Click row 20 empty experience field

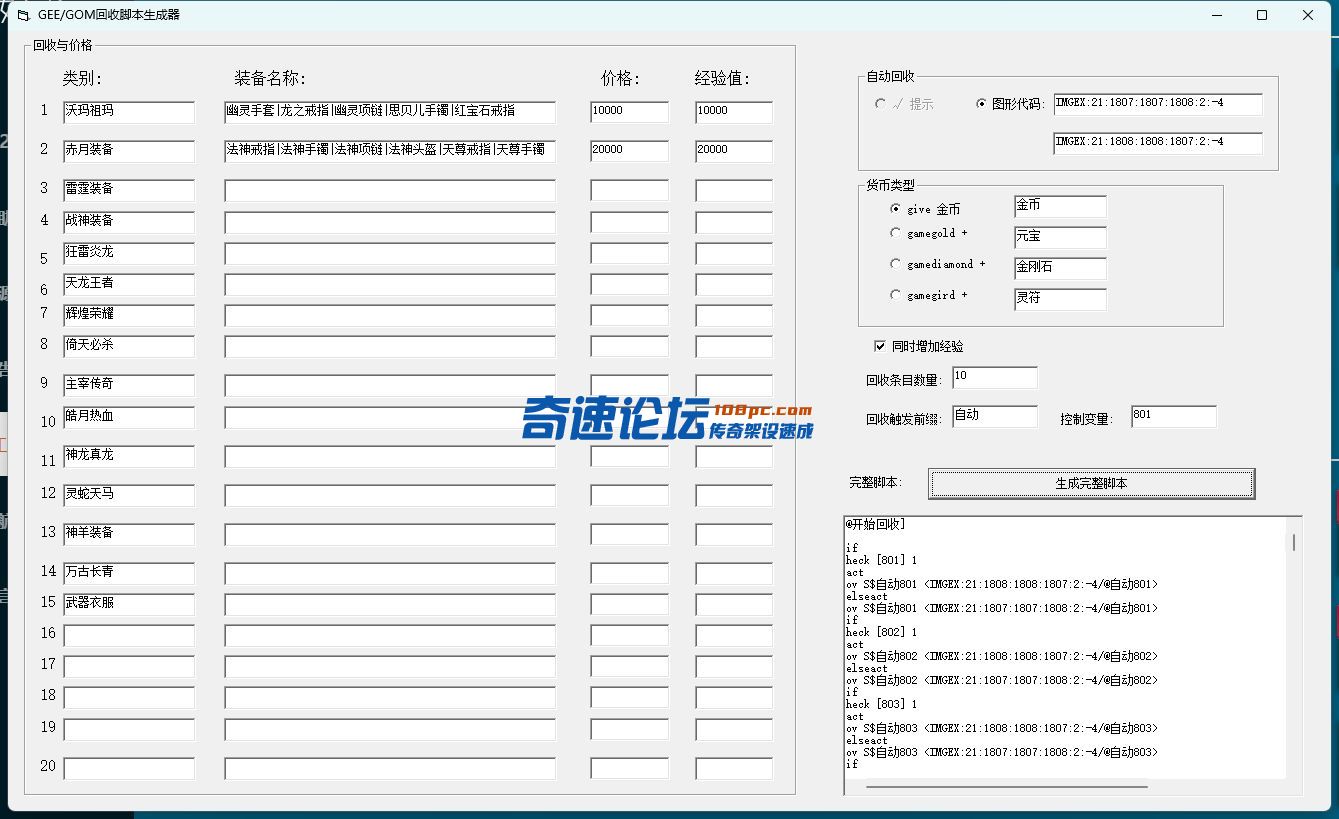click(x=734, y=768)
